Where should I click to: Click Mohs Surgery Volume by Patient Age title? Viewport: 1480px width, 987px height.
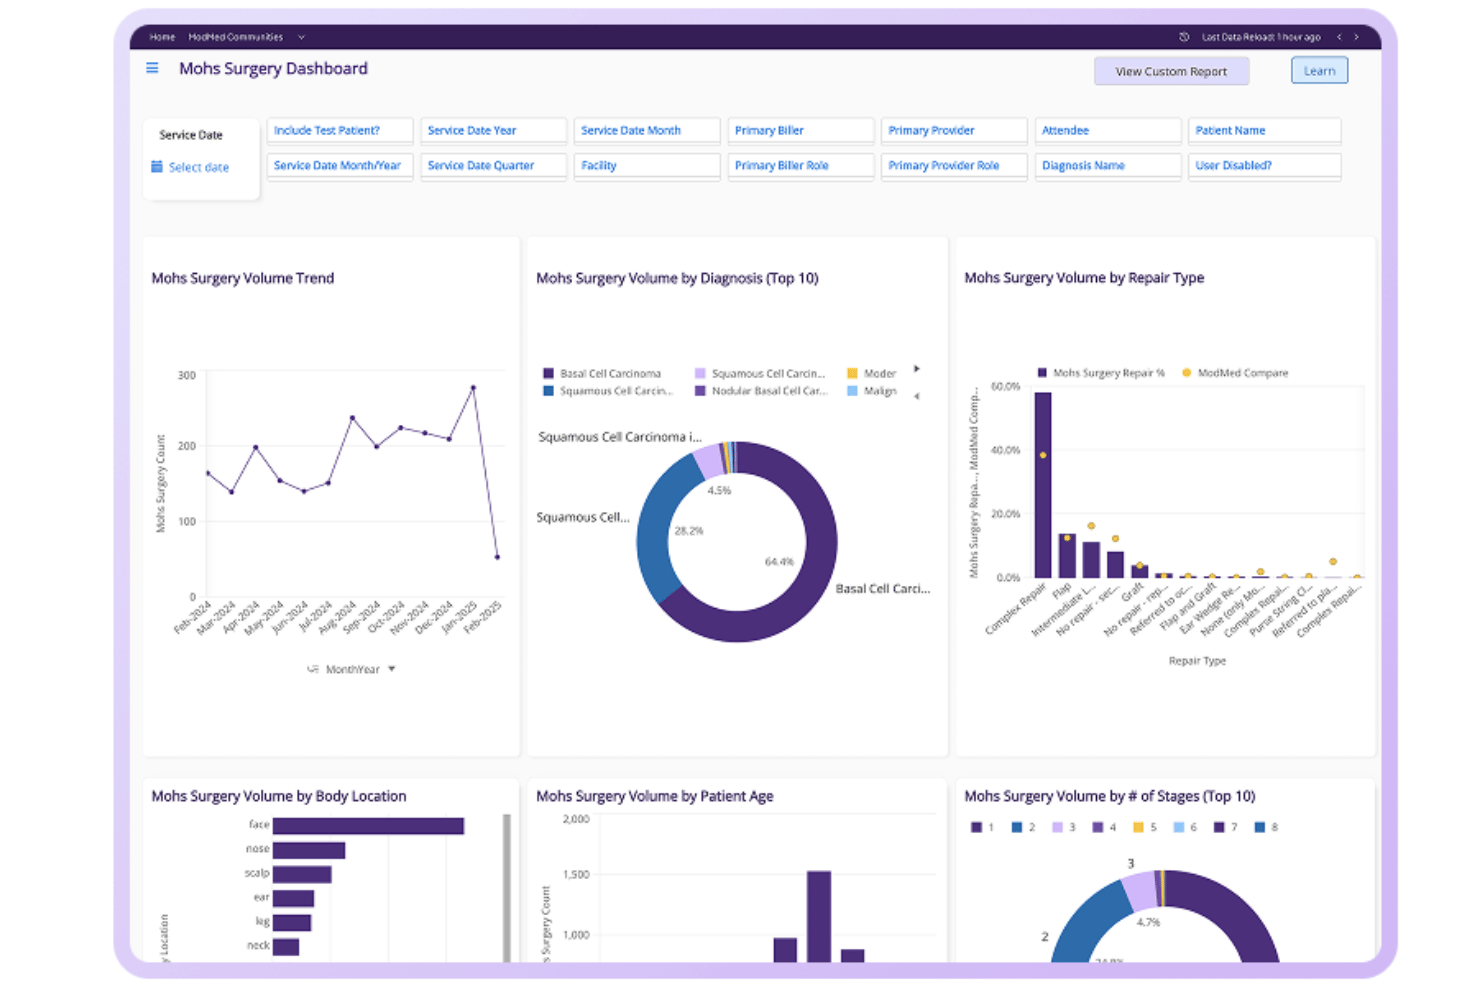pyautogui.click(x=655, y=796)
